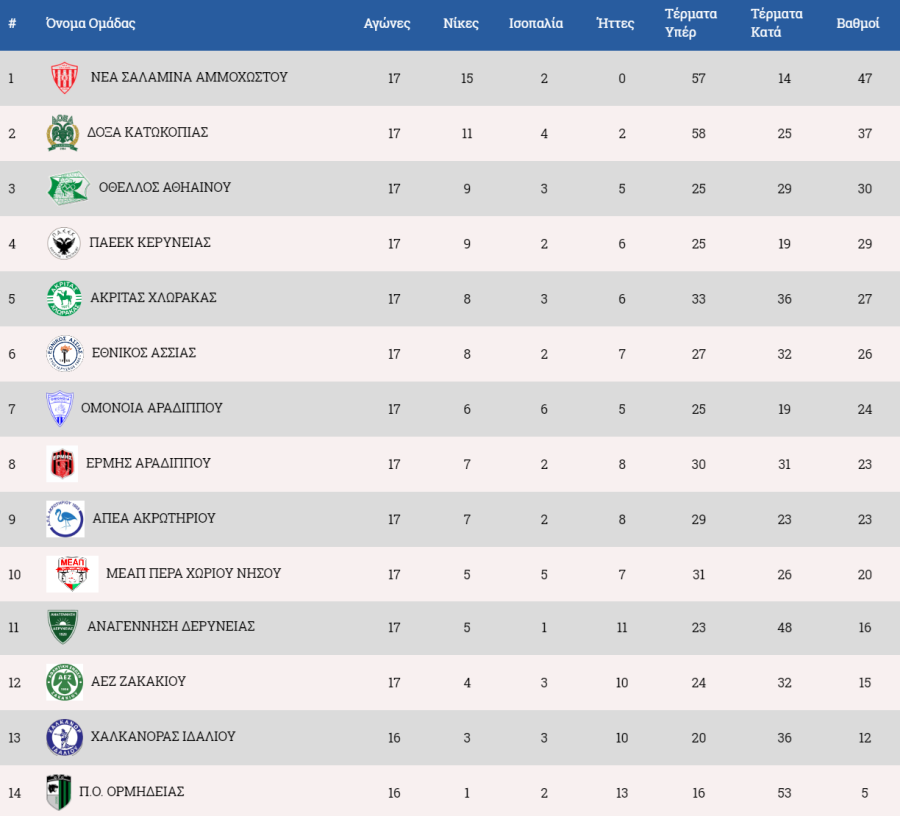Select the Όνομα Ομάδας column header
This screenshot has height=816, width=900.
click(x=91, y=23)
